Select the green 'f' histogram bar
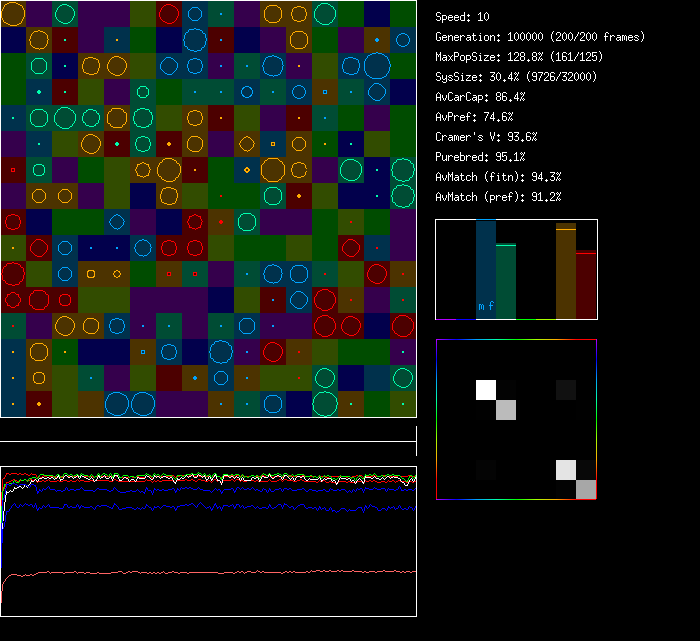 coord(506,281)
